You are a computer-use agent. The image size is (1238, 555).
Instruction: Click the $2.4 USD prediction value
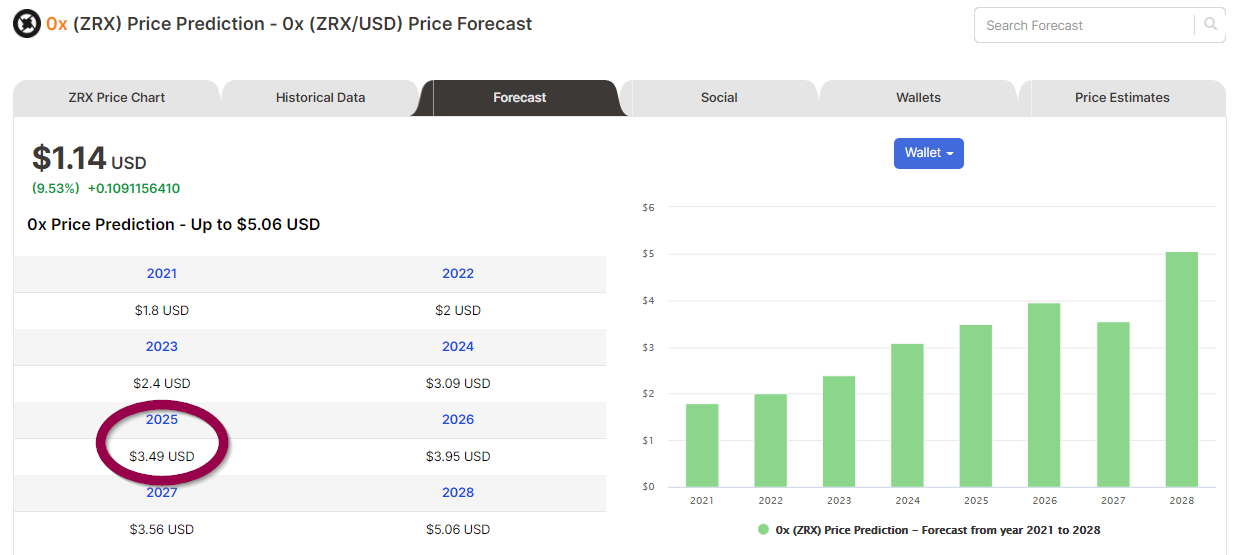coord(162,383)
